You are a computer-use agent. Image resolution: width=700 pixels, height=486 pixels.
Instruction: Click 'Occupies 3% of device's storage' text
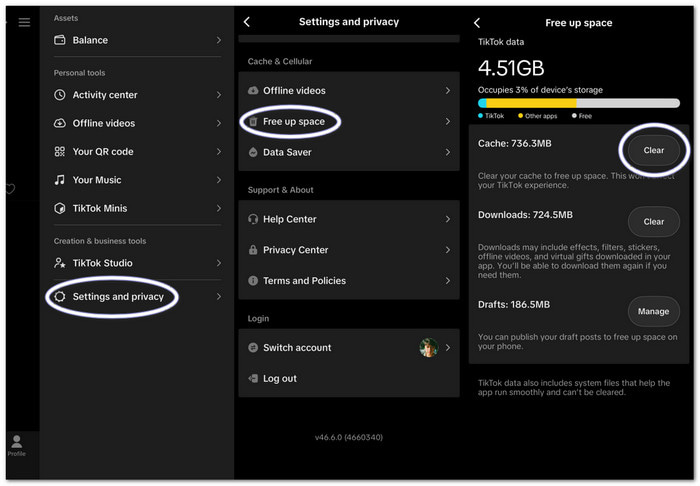coord(540,90)
